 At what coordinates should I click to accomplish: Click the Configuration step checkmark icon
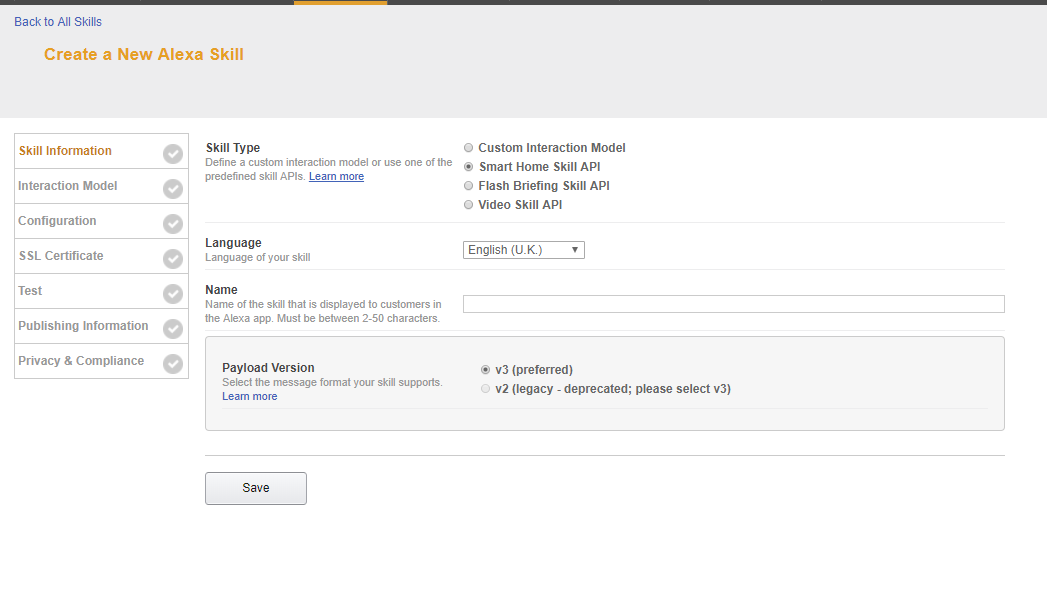pyautogui.click(x=173, y=224)
